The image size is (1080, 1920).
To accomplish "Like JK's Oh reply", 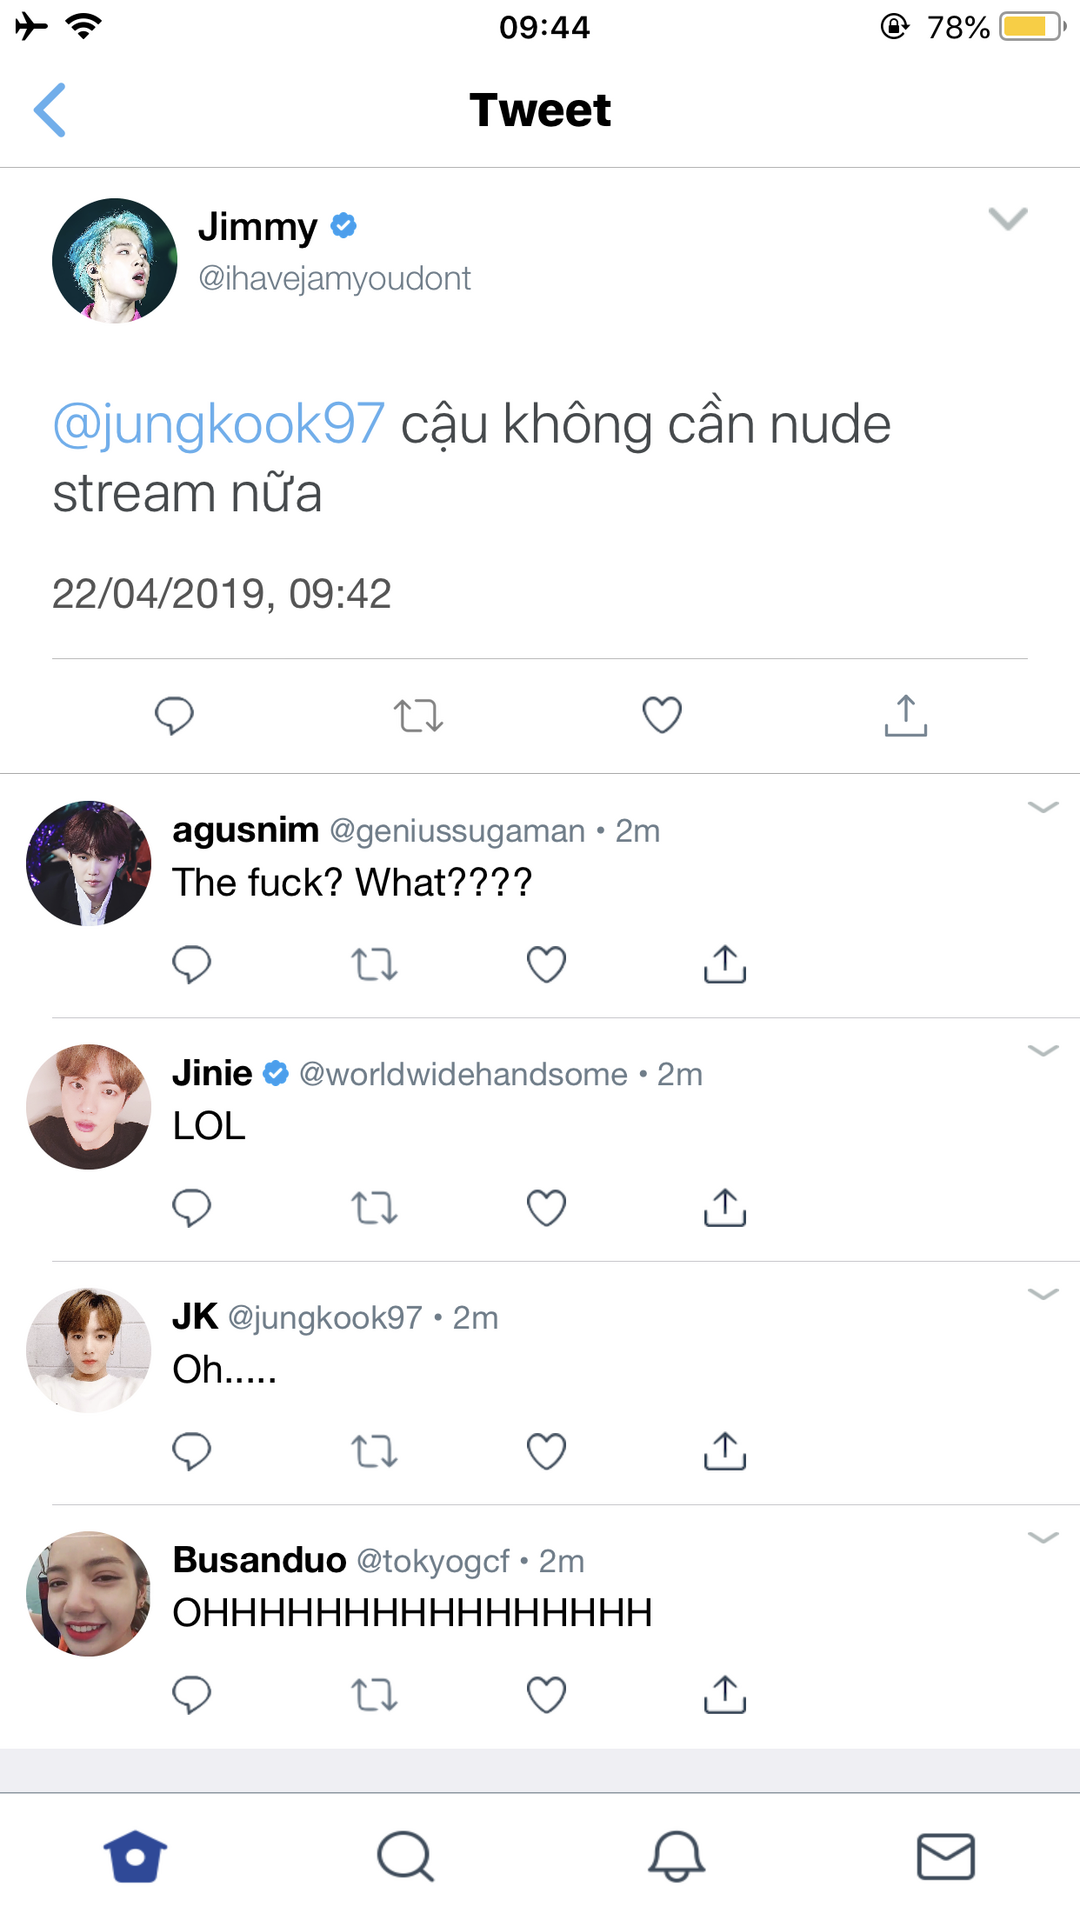I will (546, 1451).
